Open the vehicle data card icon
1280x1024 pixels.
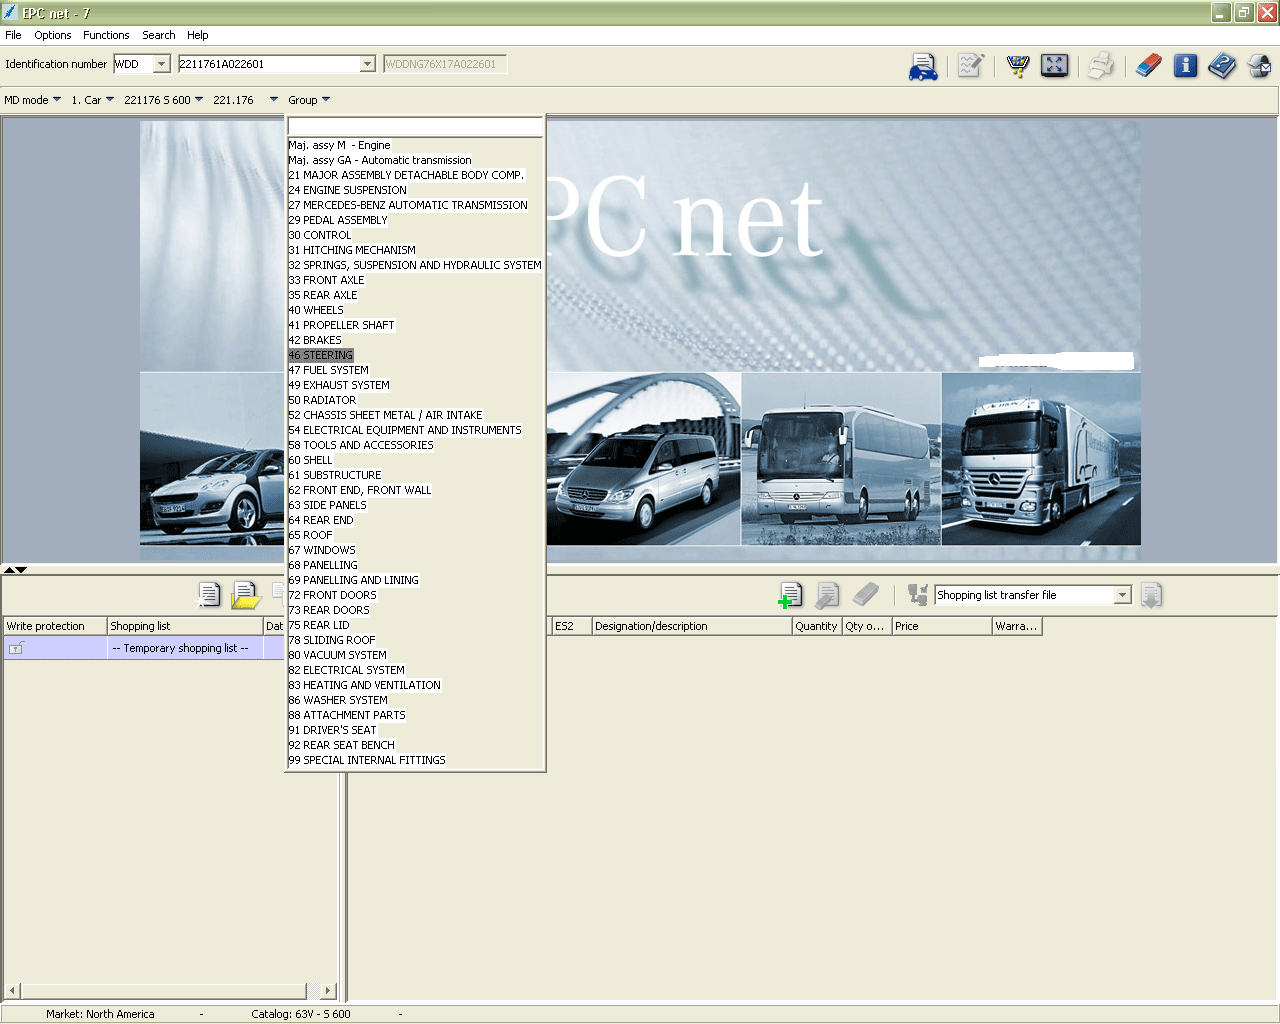923,66
